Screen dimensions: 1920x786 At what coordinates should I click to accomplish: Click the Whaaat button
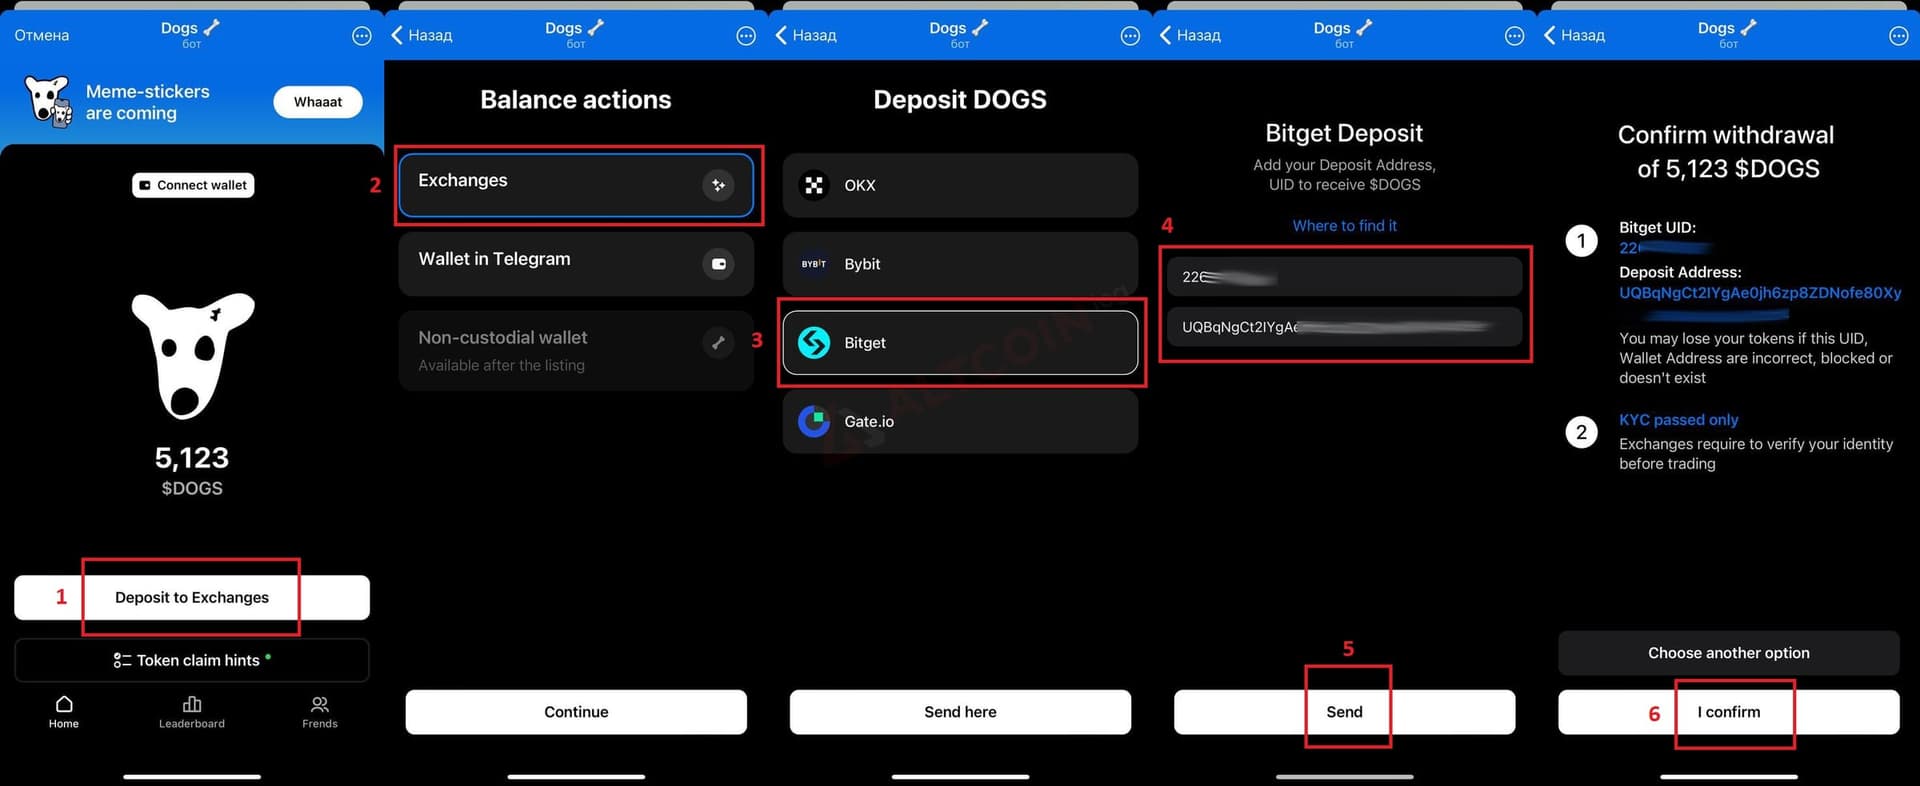[x=318, y=102]
